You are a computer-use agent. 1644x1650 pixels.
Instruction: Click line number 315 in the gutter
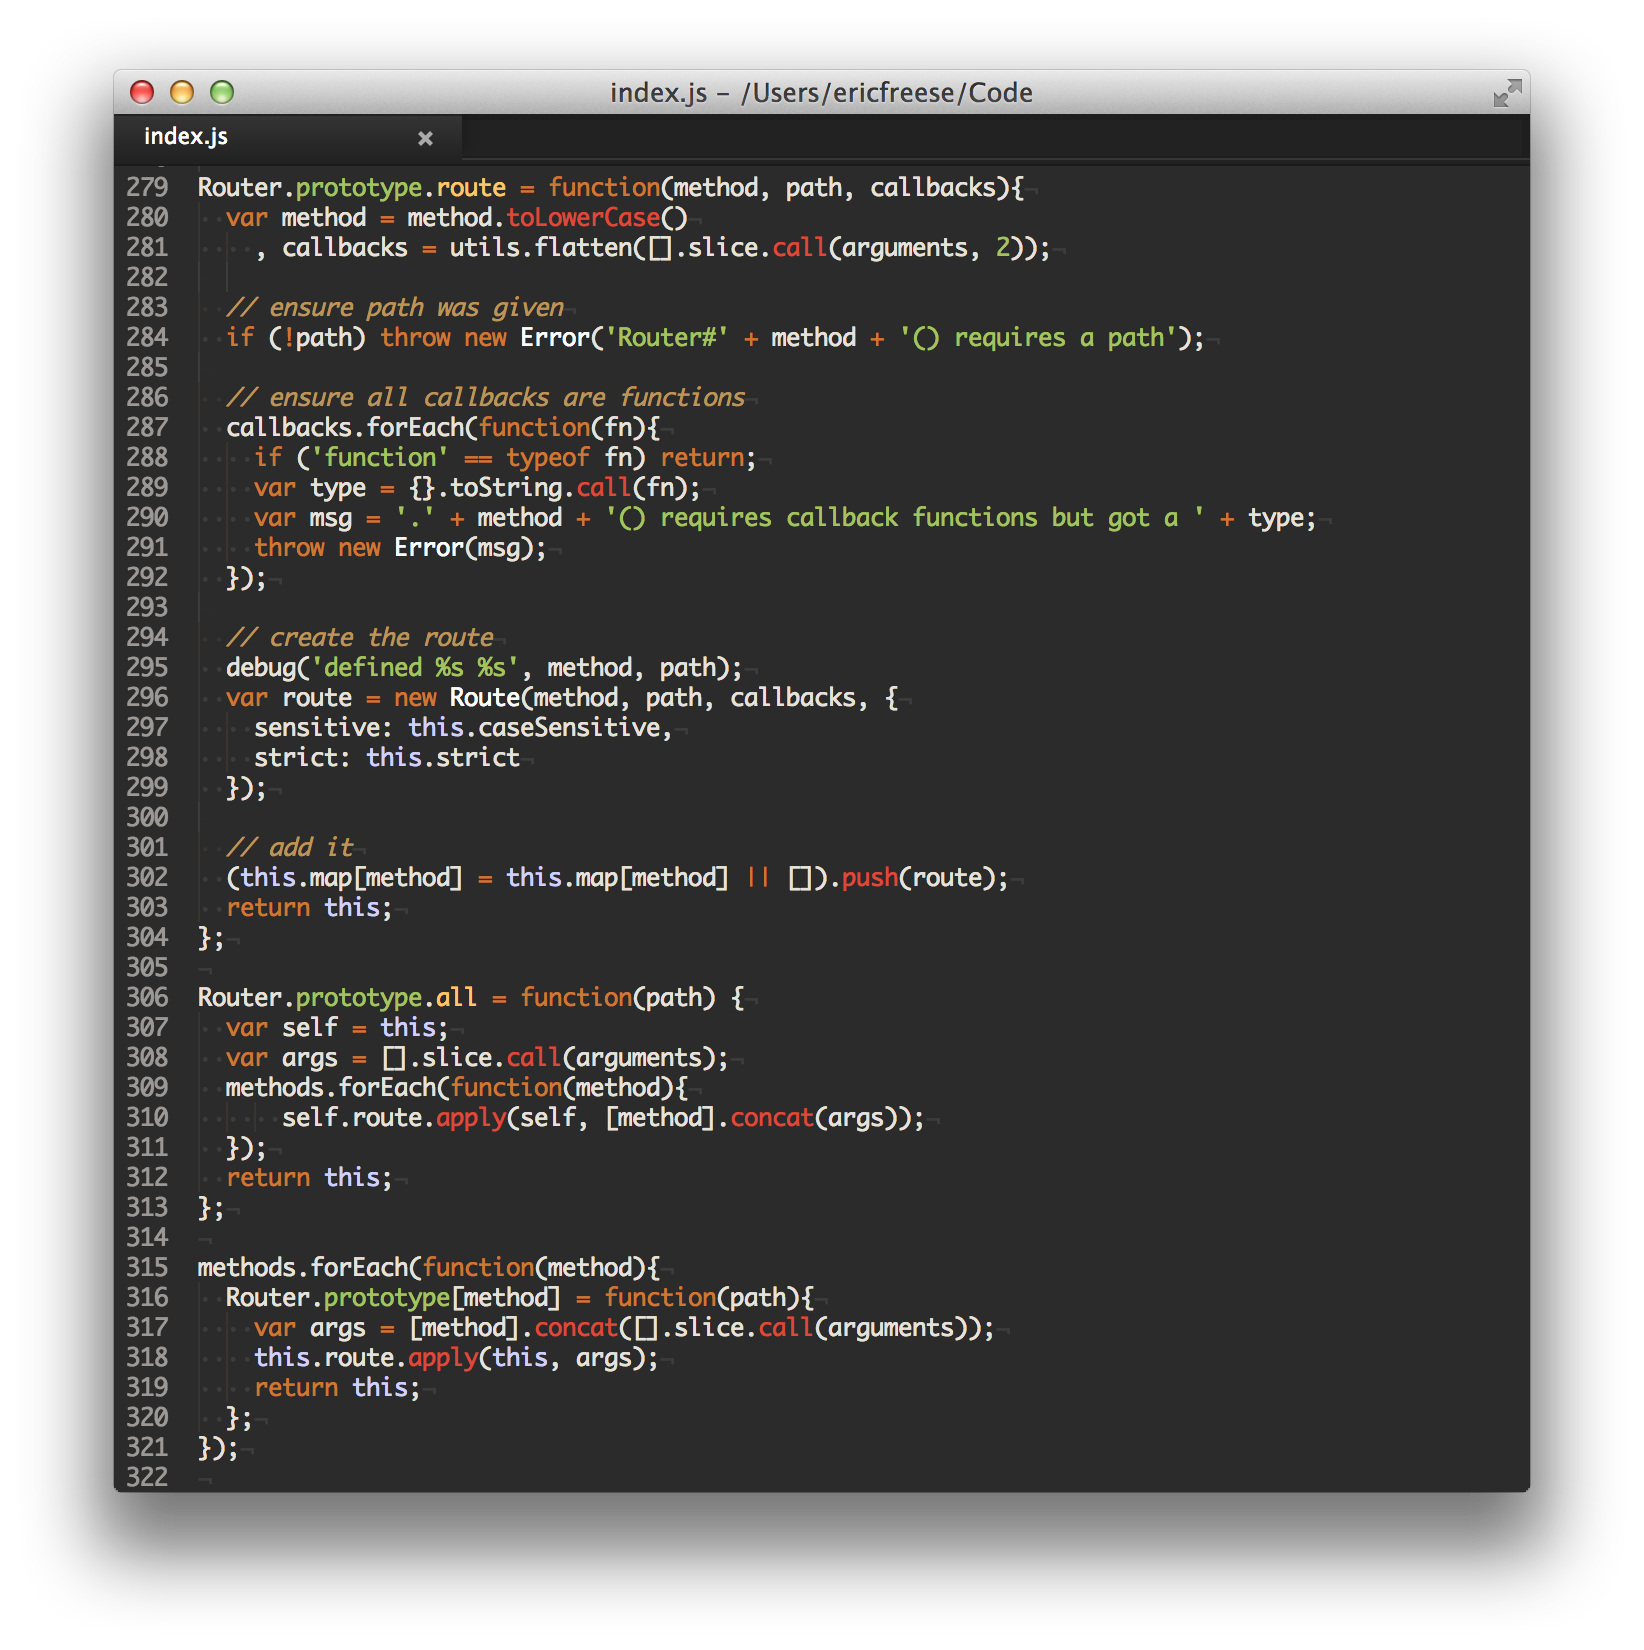click(x=147, y=1267)
